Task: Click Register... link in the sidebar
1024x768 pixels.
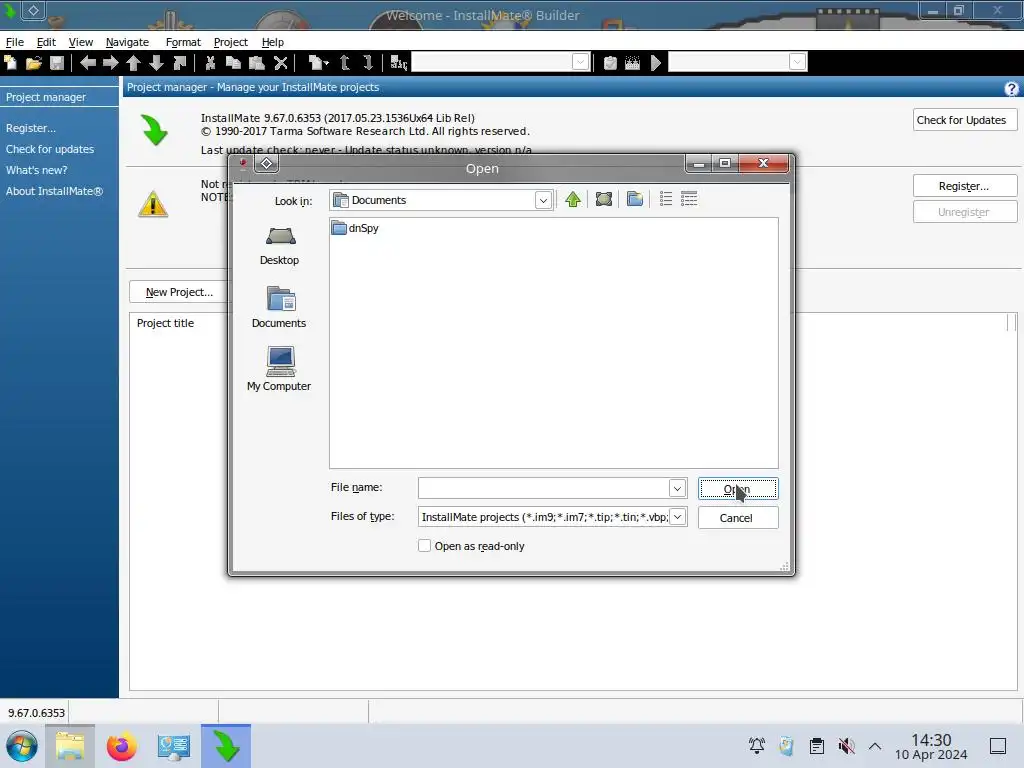Action: click(31, 128)
